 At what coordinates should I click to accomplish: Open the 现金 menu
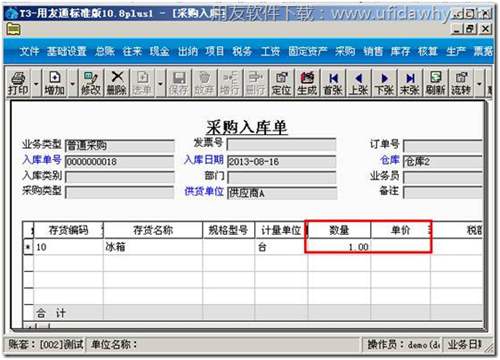[x=160, y=51]
